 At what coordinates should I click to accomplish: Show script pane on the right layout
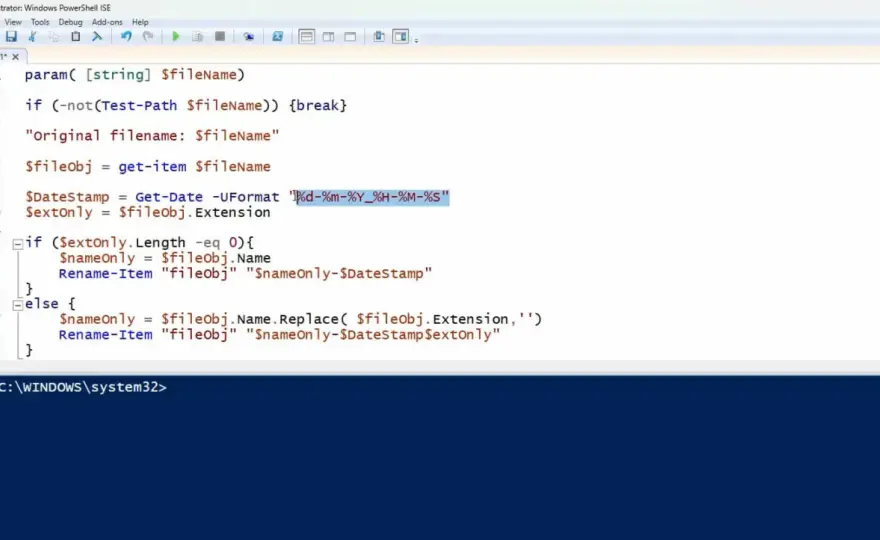click(x=328, y=36)
